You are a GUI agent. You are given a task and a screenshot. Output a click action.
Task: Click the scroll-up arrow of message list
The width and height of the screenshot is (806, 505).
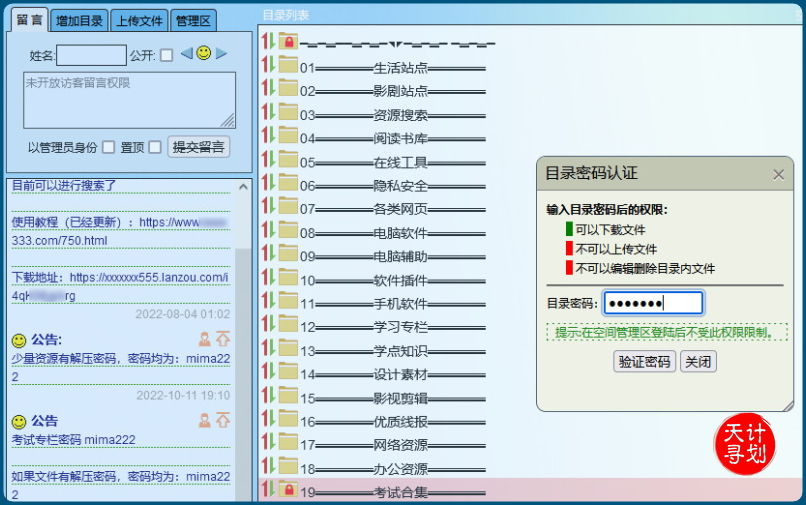pyautogui.click(x=243, y=187)
